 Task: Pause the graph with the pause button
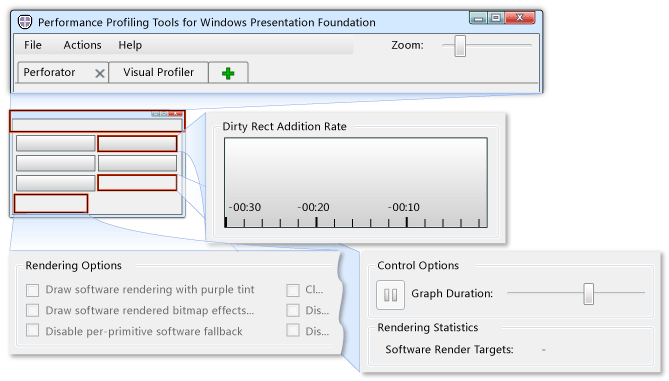pyautogui.click(x=390, y=294)
